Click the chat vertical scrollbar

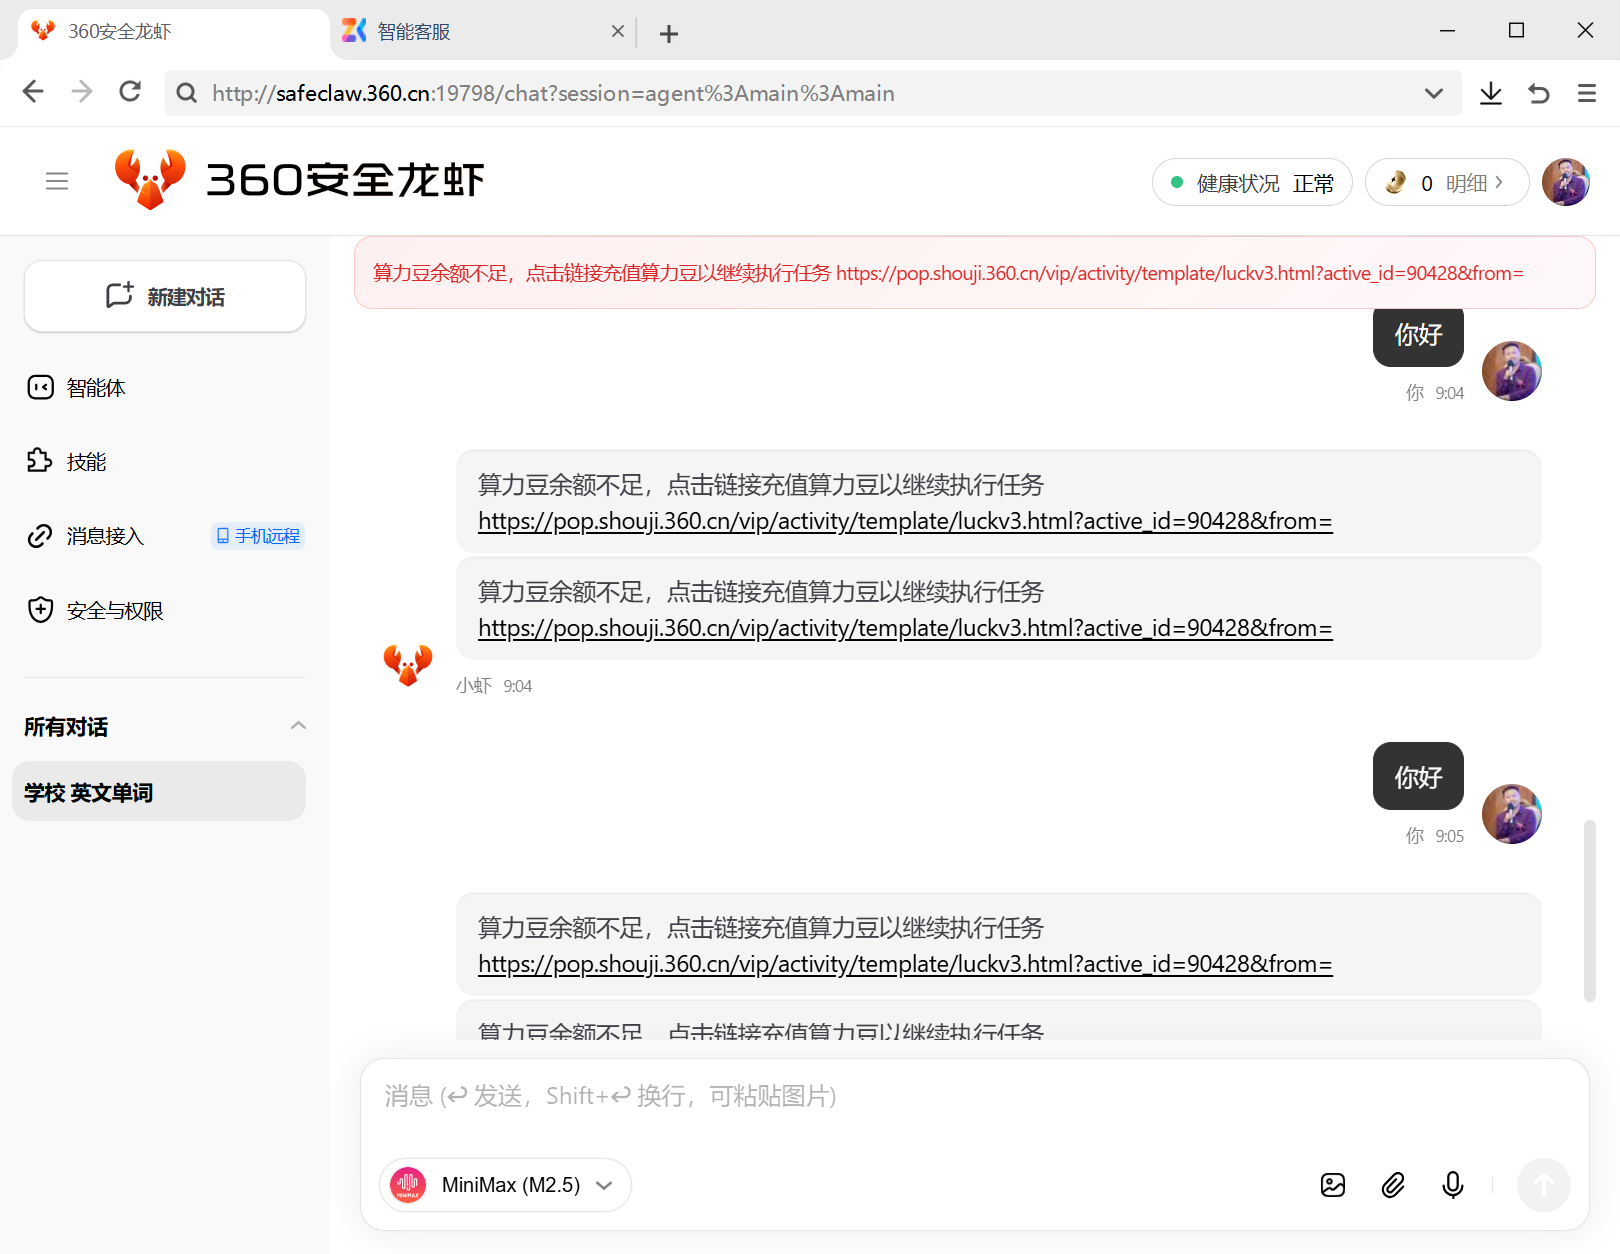pyautogui.click(x=1589, y=910)
